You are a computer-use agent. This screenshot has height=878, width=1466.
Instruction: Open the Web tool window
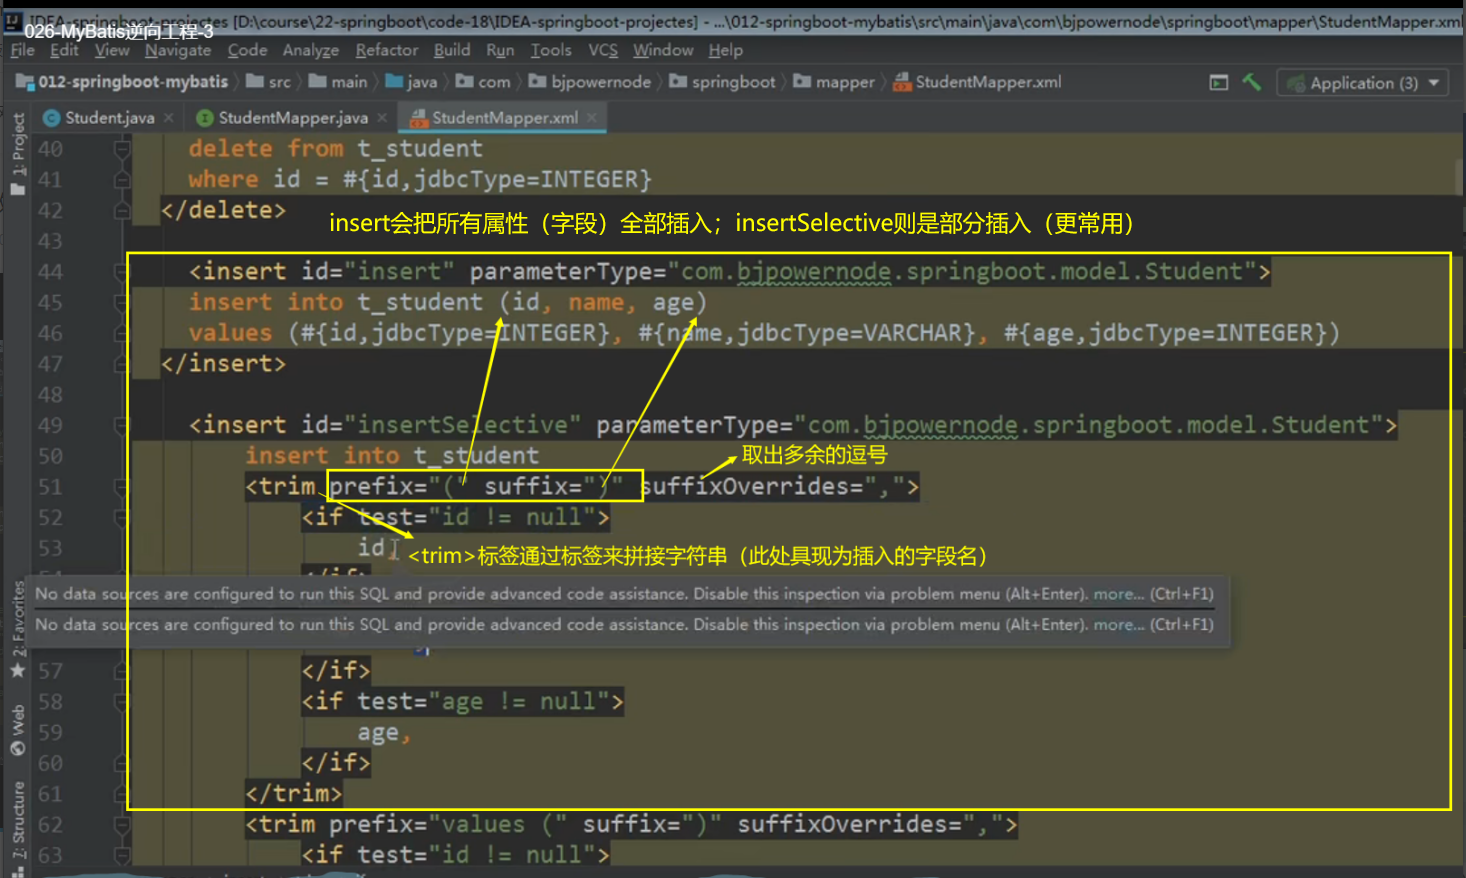point(18,730)
